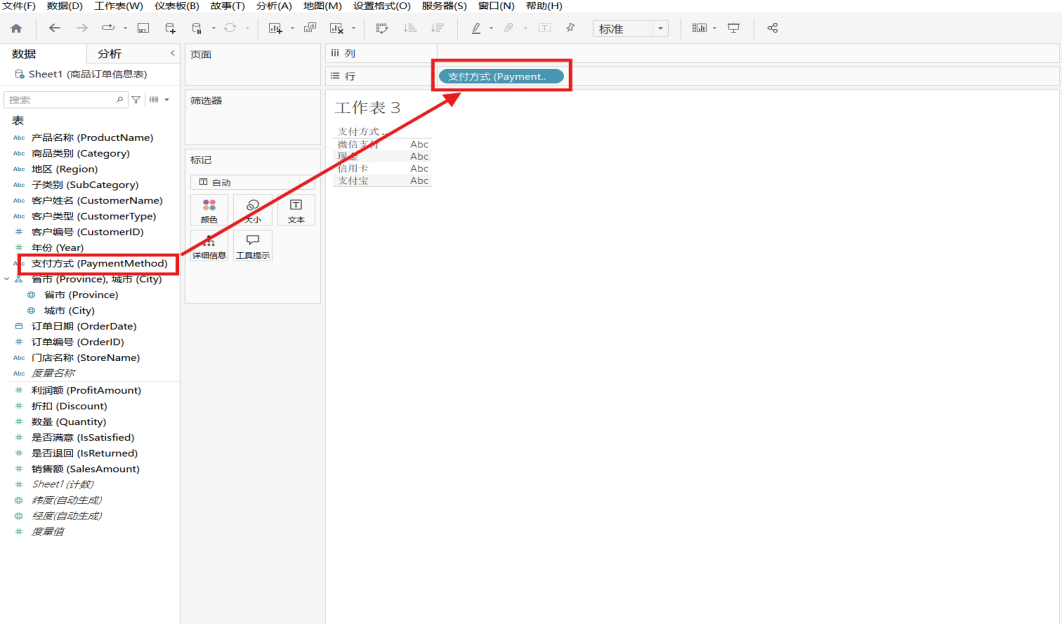Open the 分析(A) menu
This screenshot has width=1062, height=624.
click(274, 6)
